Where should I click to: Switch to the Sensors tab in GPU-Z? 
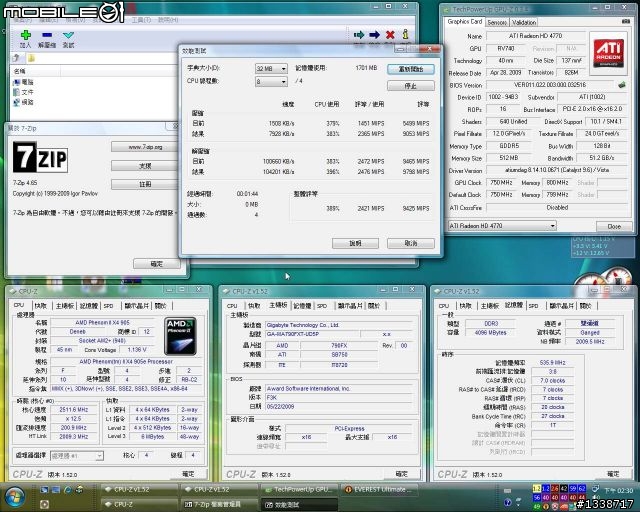(497, 22)
